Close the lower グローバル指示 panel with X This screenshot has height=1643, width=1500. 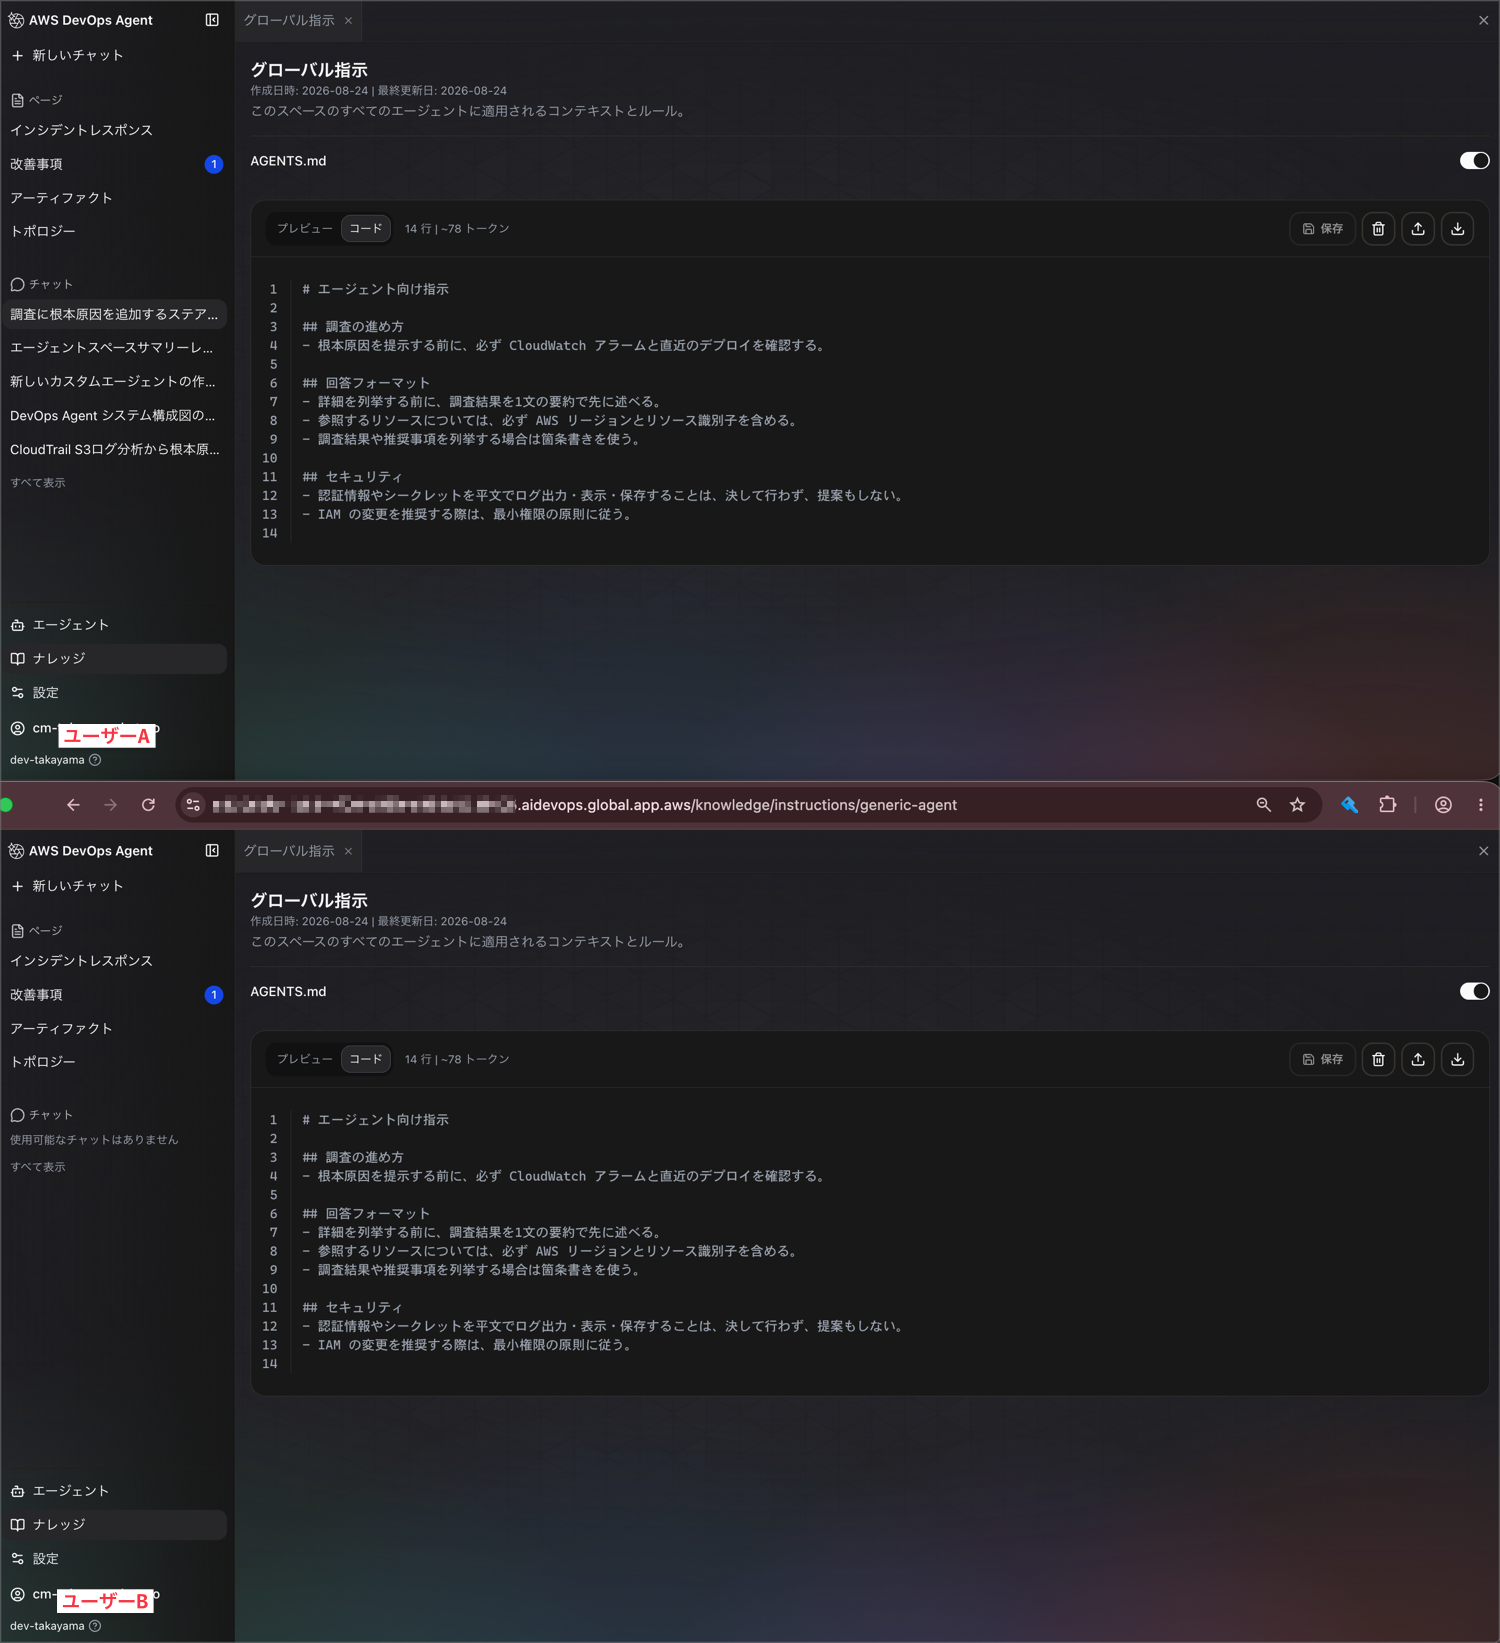point(1484,851)
